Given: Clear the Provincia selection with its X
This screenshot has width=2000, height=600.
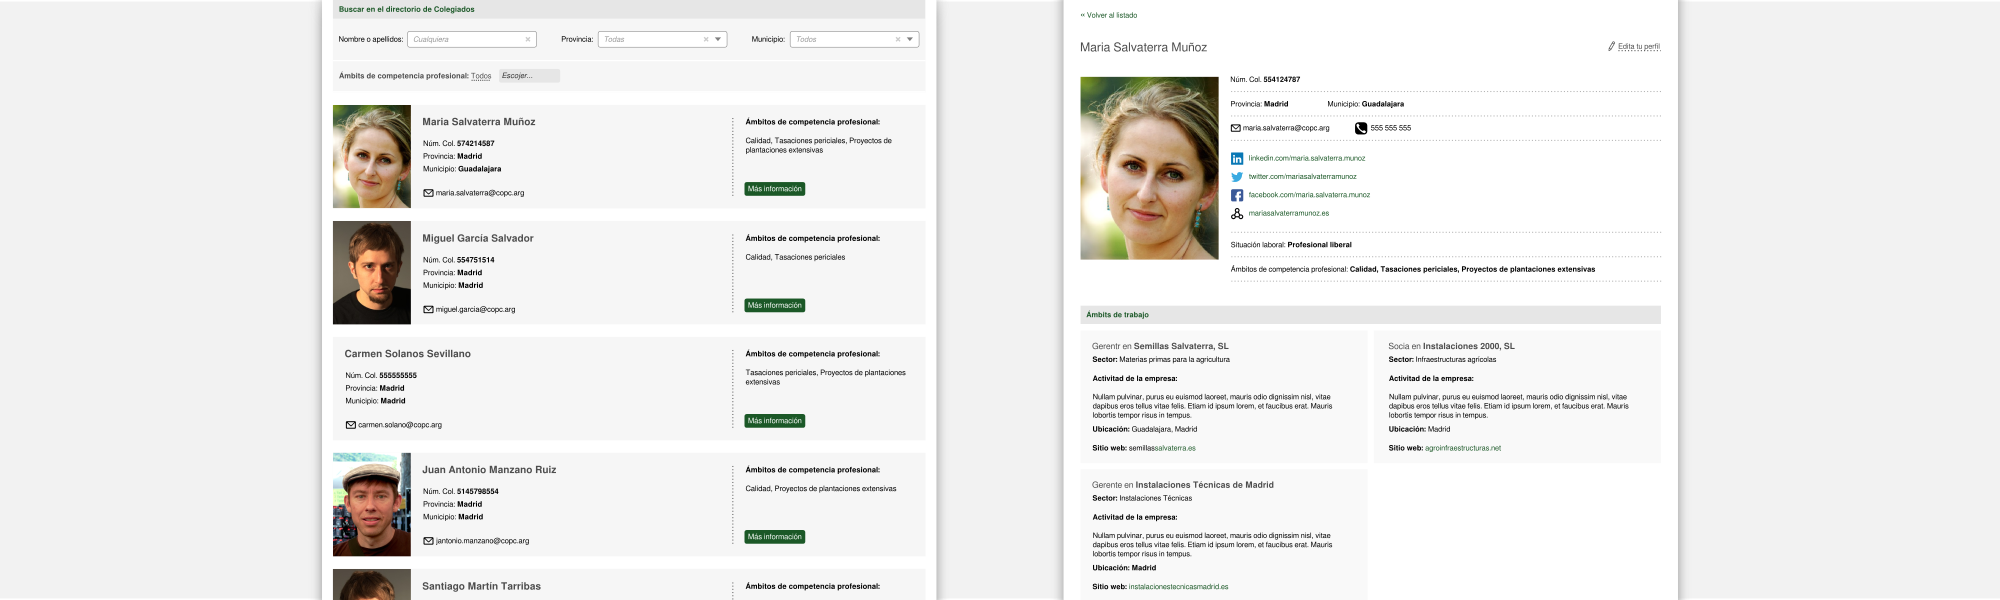Looking at the screenshot, I should point(706,40).
